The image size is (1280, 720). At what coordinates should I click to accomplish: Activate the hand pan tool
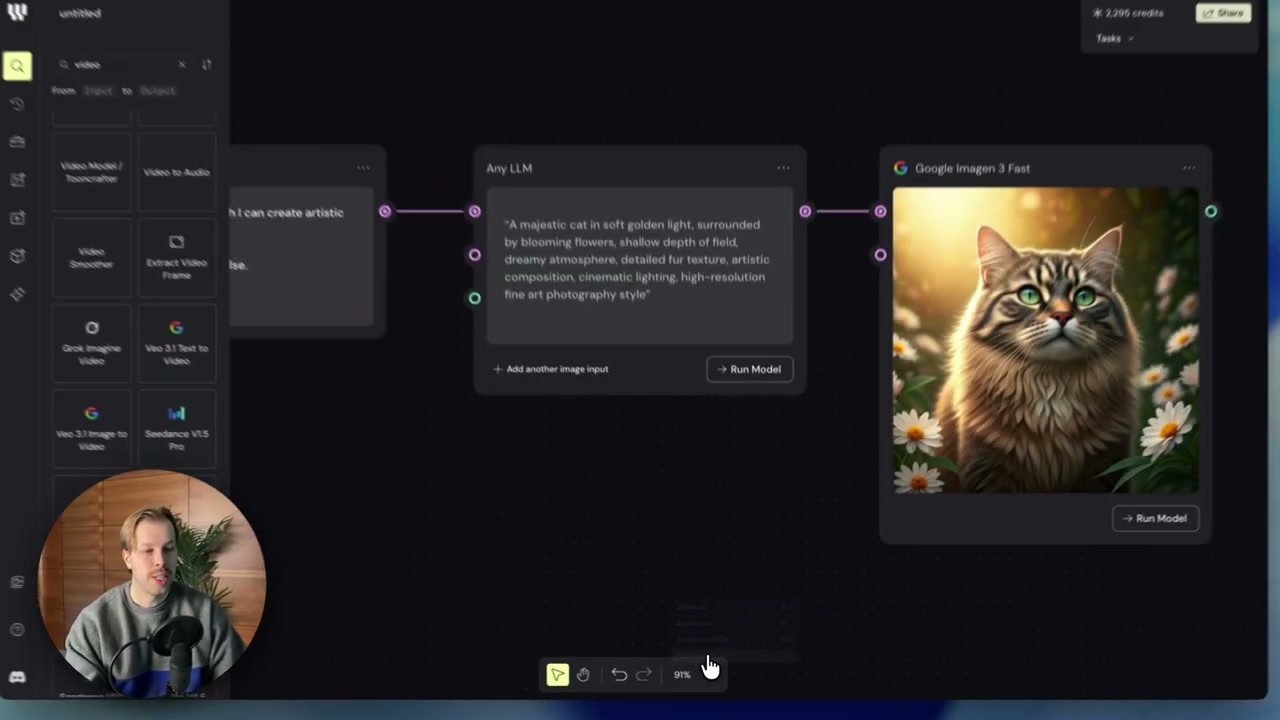click(x=583, y=675)
